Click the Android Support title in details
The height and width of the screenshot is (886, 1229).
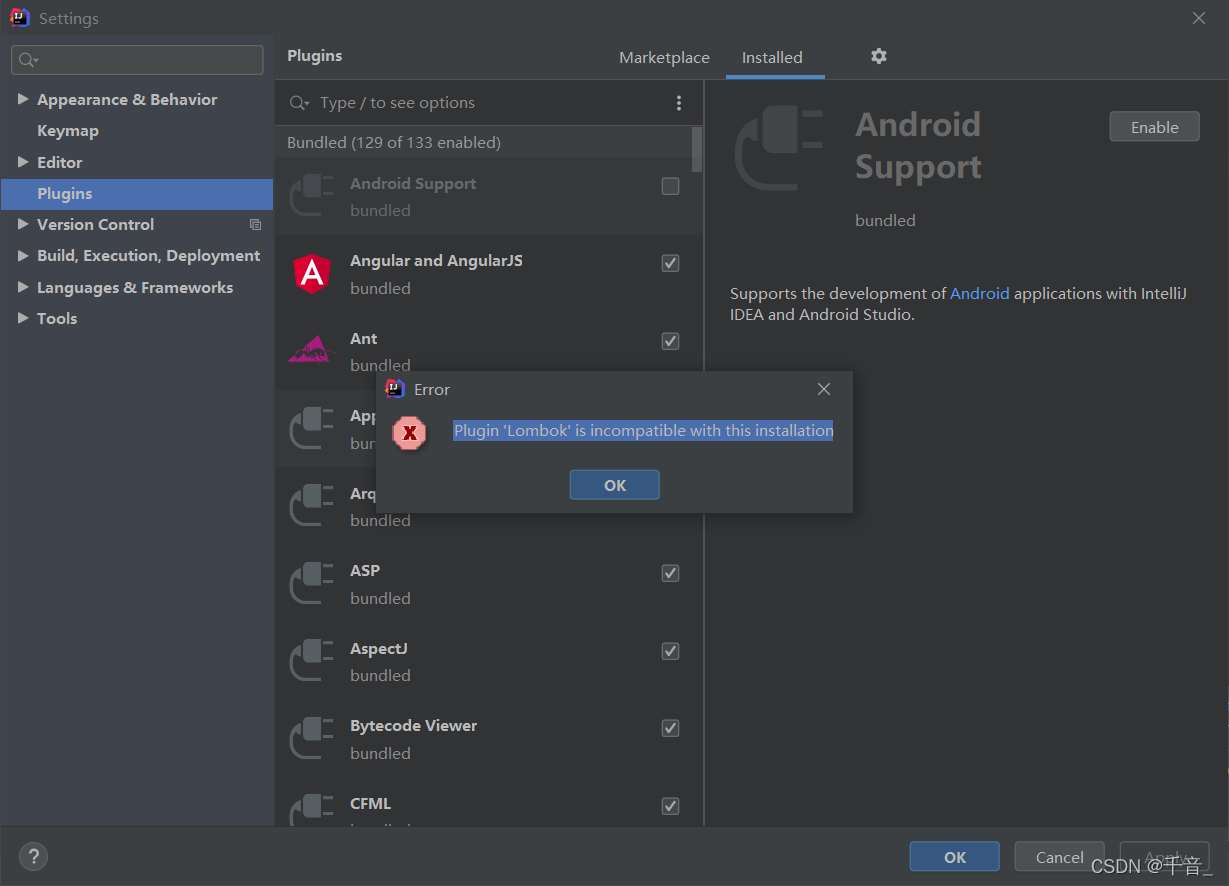pyautogui.click(x=918, y=146)
